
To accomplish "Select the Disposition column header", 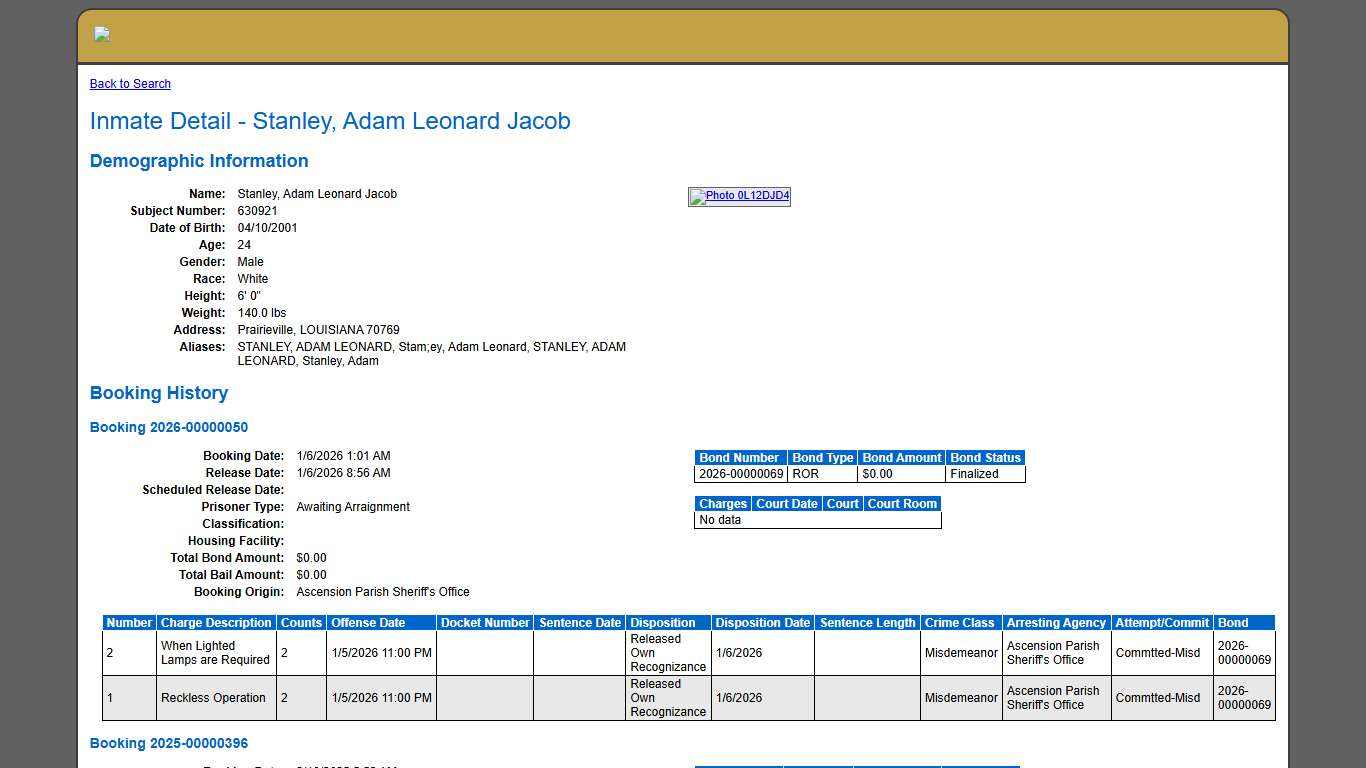I will point(666,622).
